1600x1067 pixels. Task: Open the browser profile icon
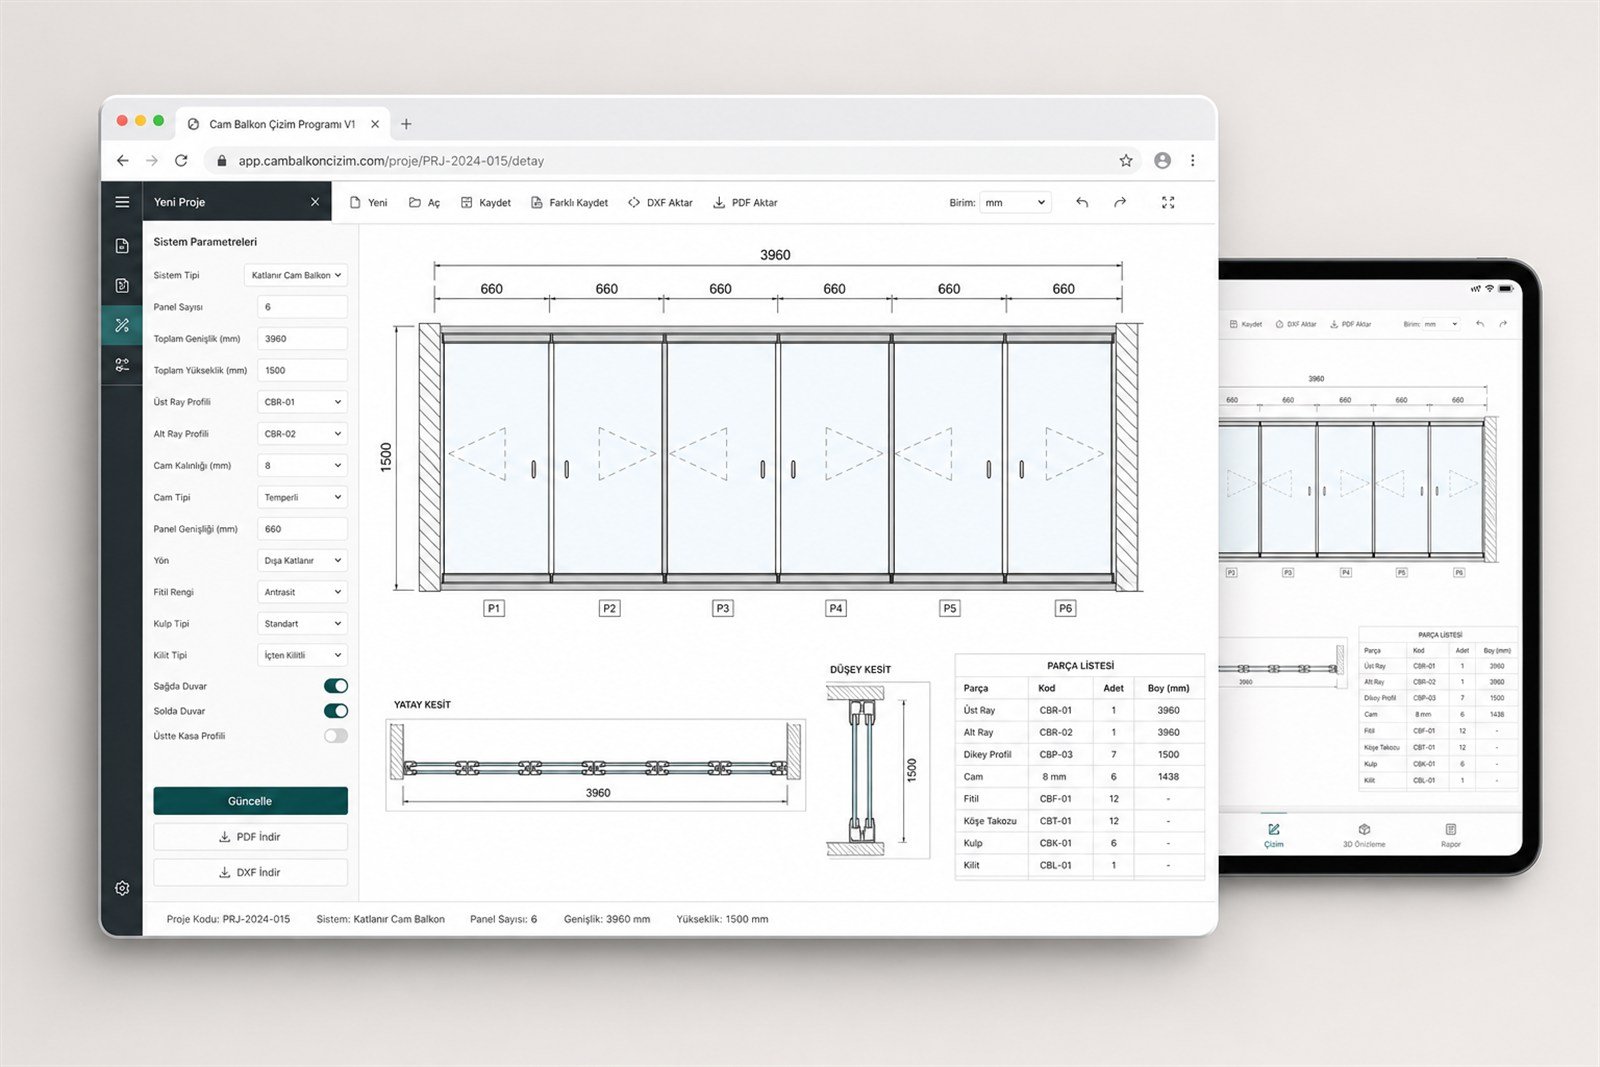point(1162,160)
